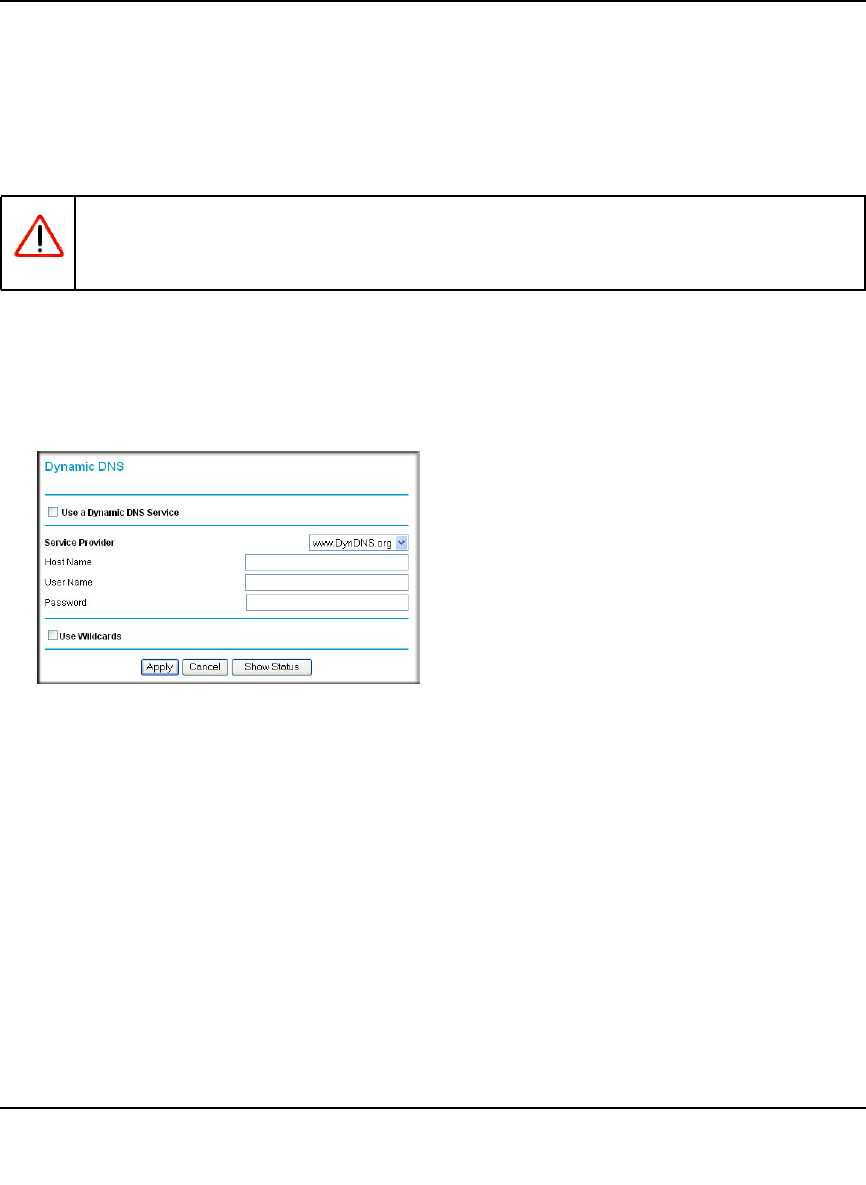866x1185 pixels.
Task: Click the Use Wildcards label text
Action: (91, 636)
